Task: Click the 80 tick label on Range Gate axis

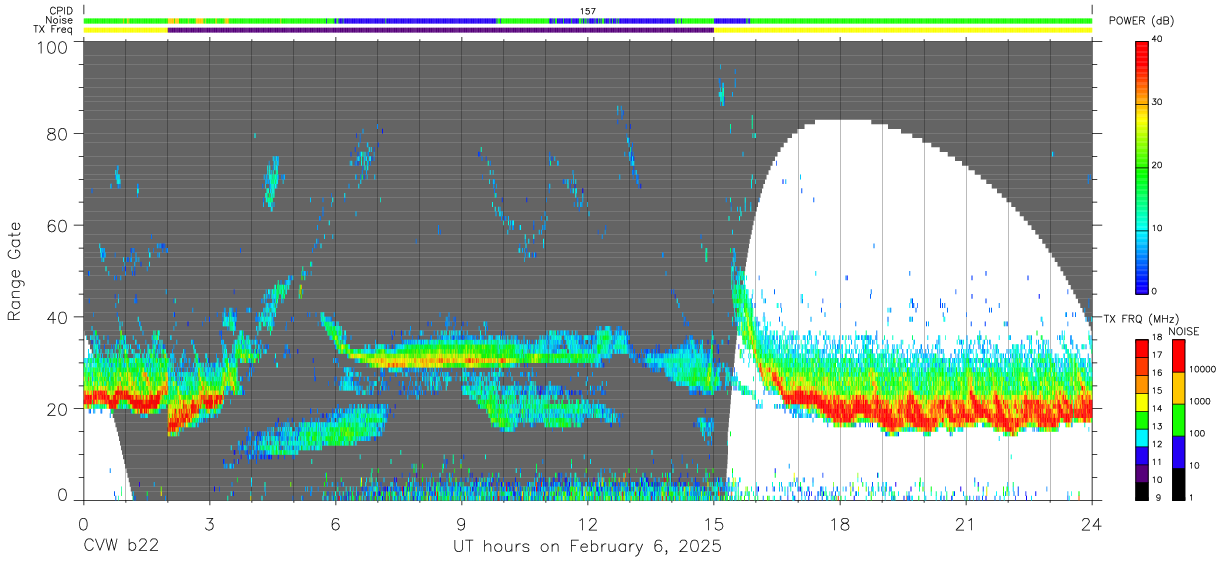Action: (58, 133)
